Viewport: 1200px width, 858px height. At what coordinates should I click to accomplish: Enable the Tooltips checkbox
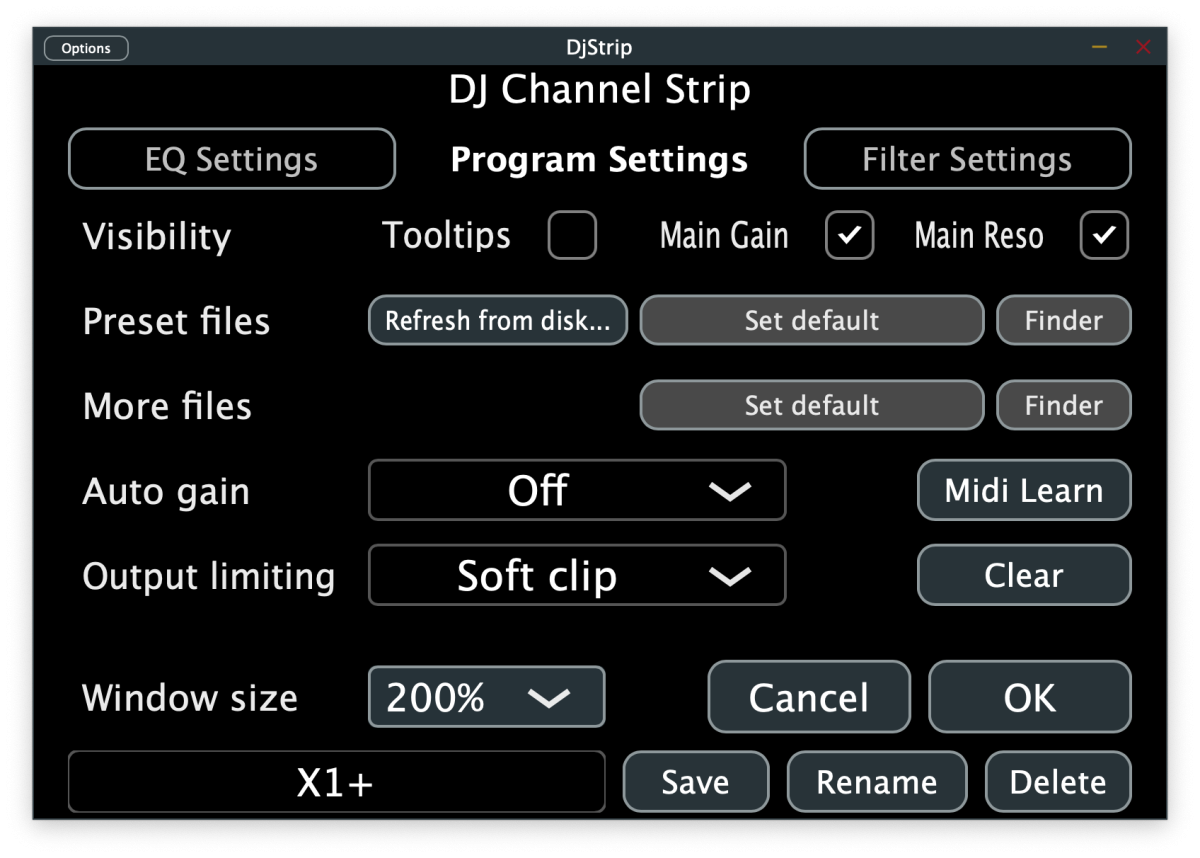573,236
